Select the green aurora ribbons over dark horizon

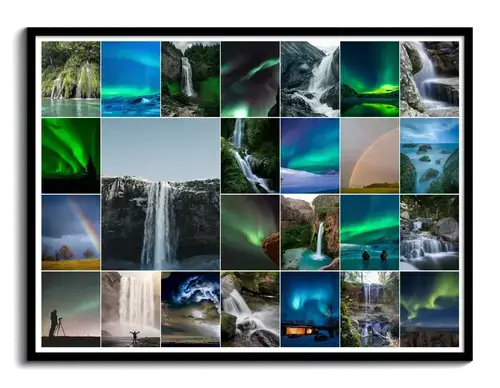[x=430, y=309]
